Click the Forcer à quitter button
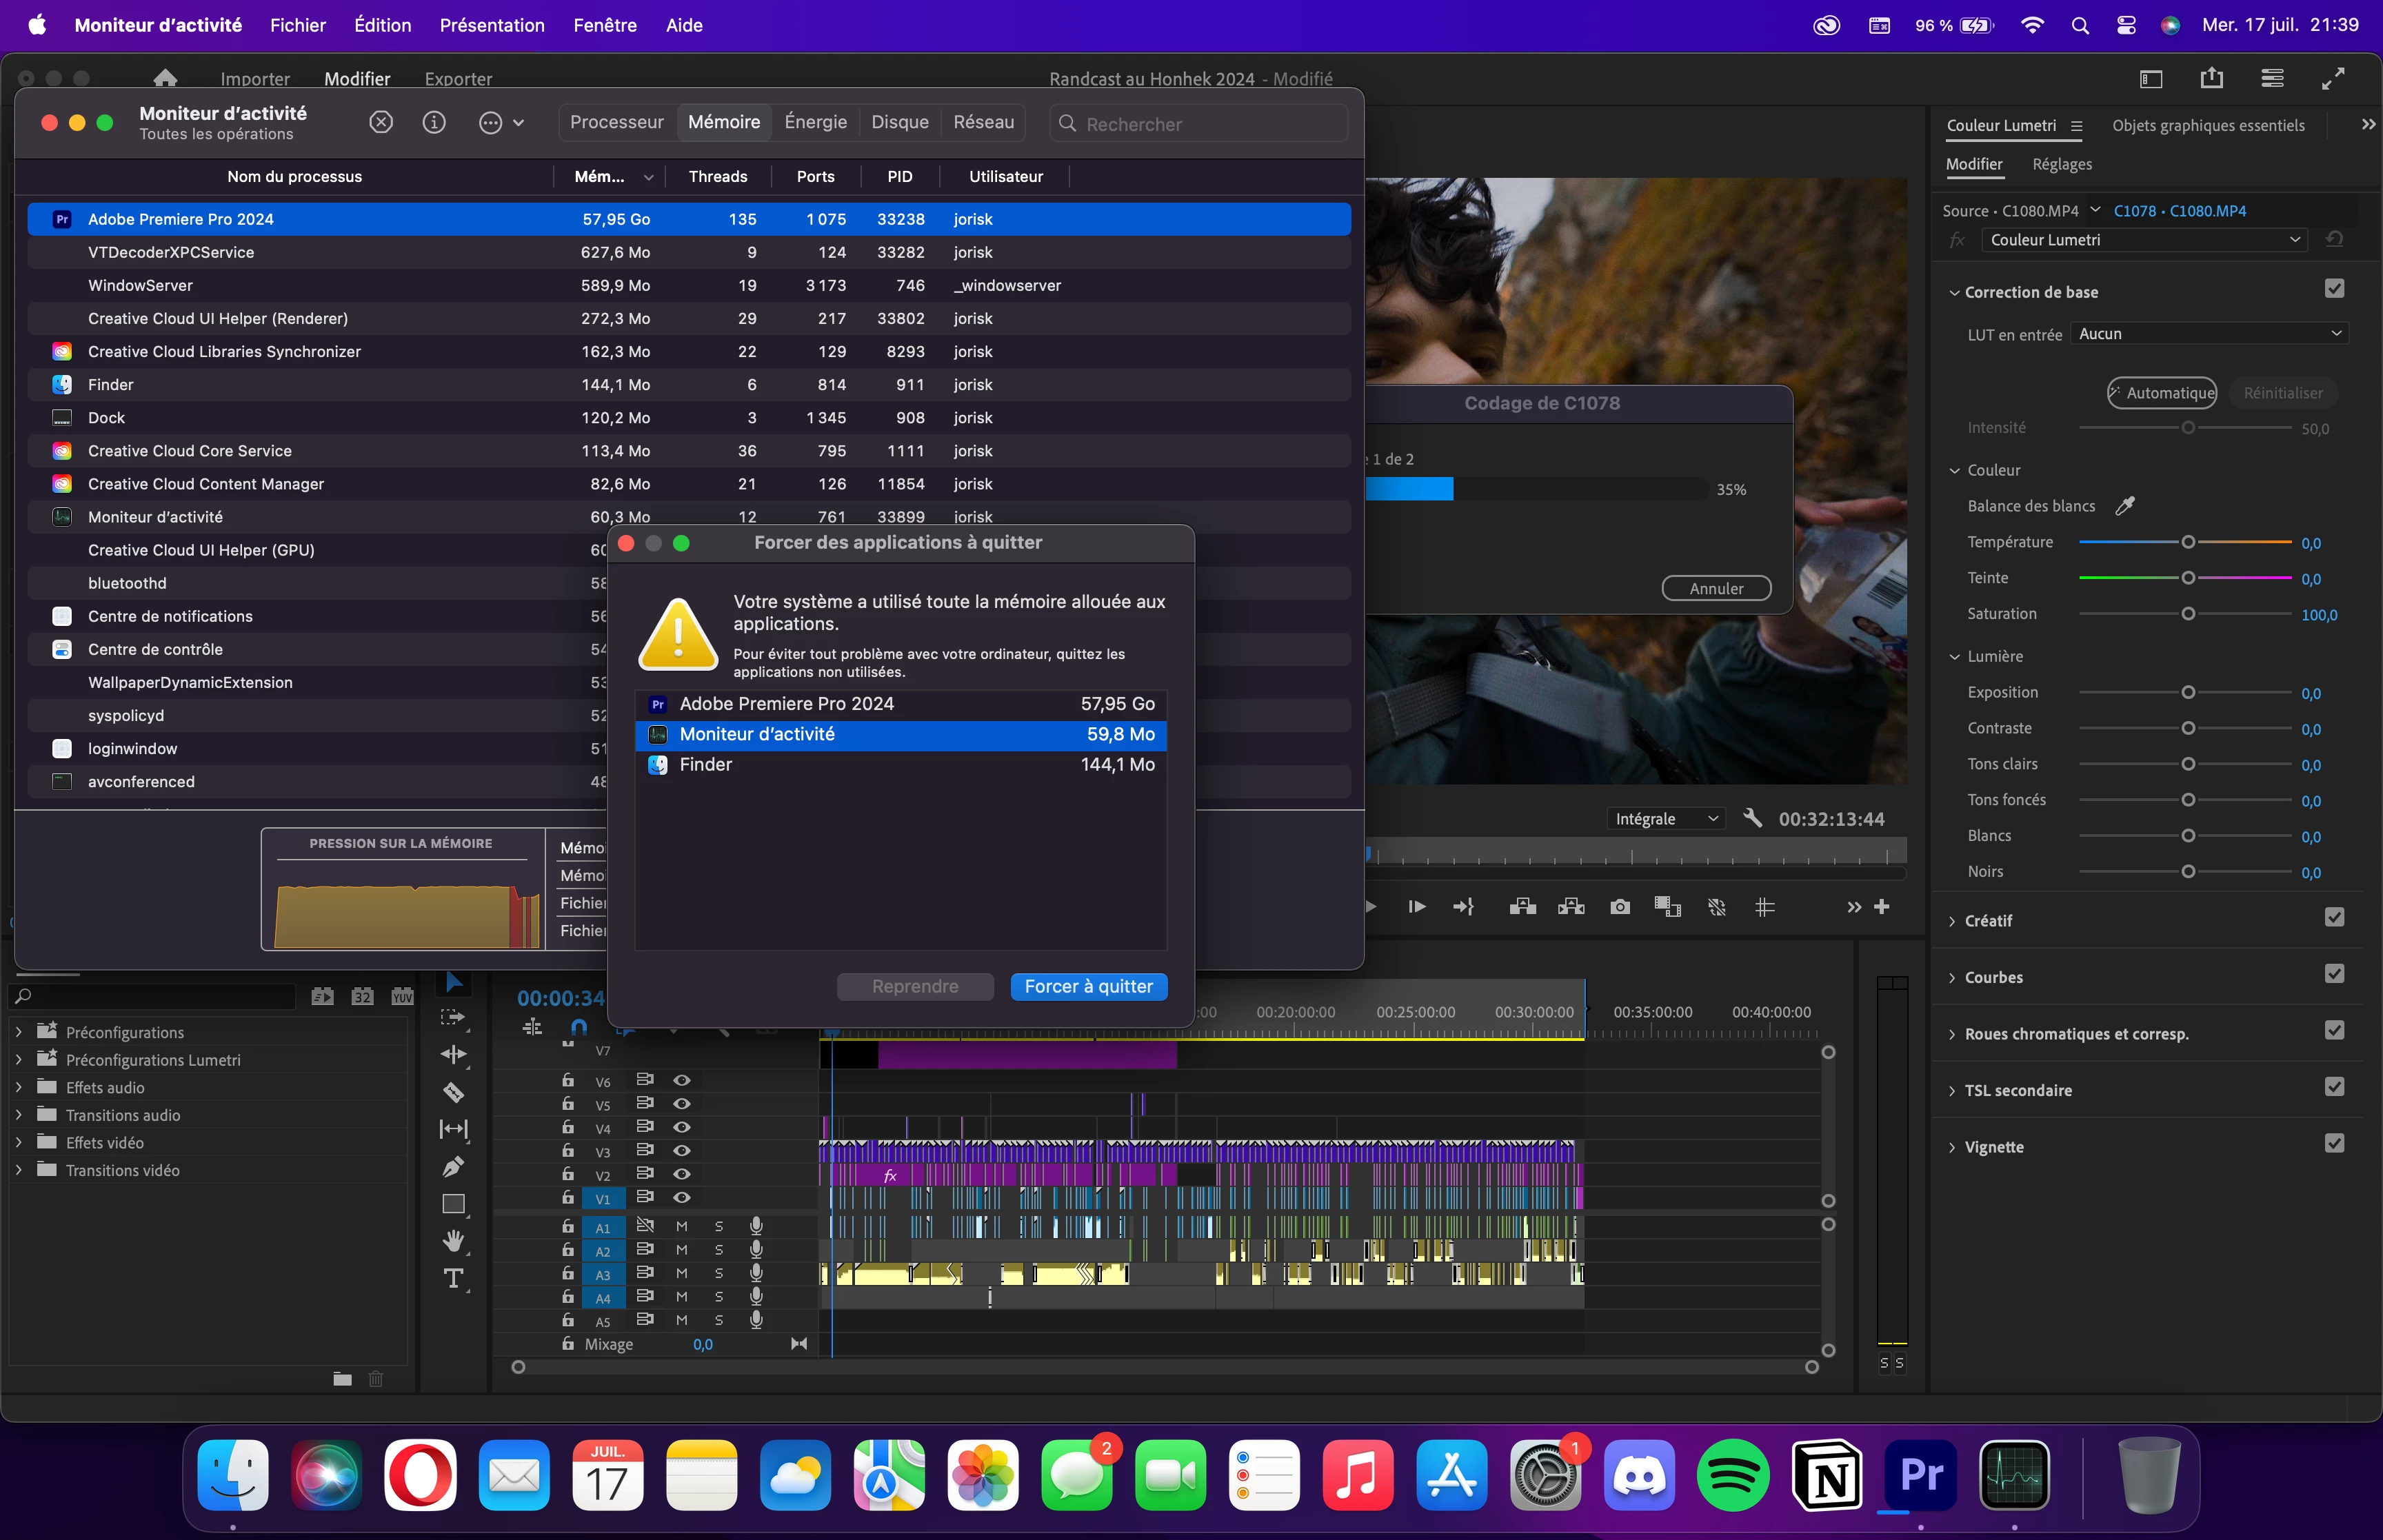 coord(1088,986)
